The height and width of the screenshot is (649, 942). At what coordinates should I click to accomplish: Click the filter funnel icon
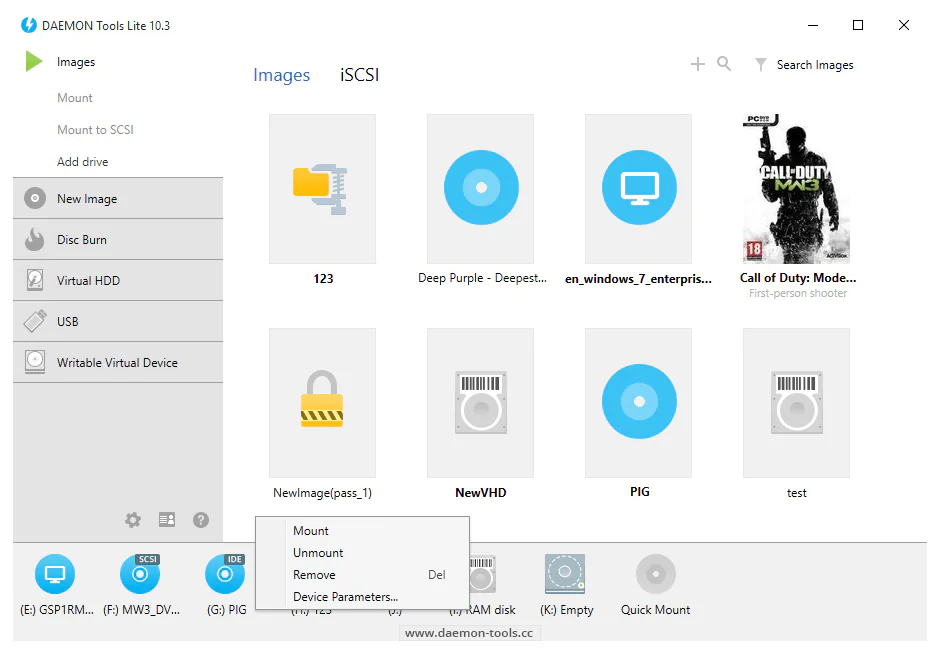pos(760,64)
